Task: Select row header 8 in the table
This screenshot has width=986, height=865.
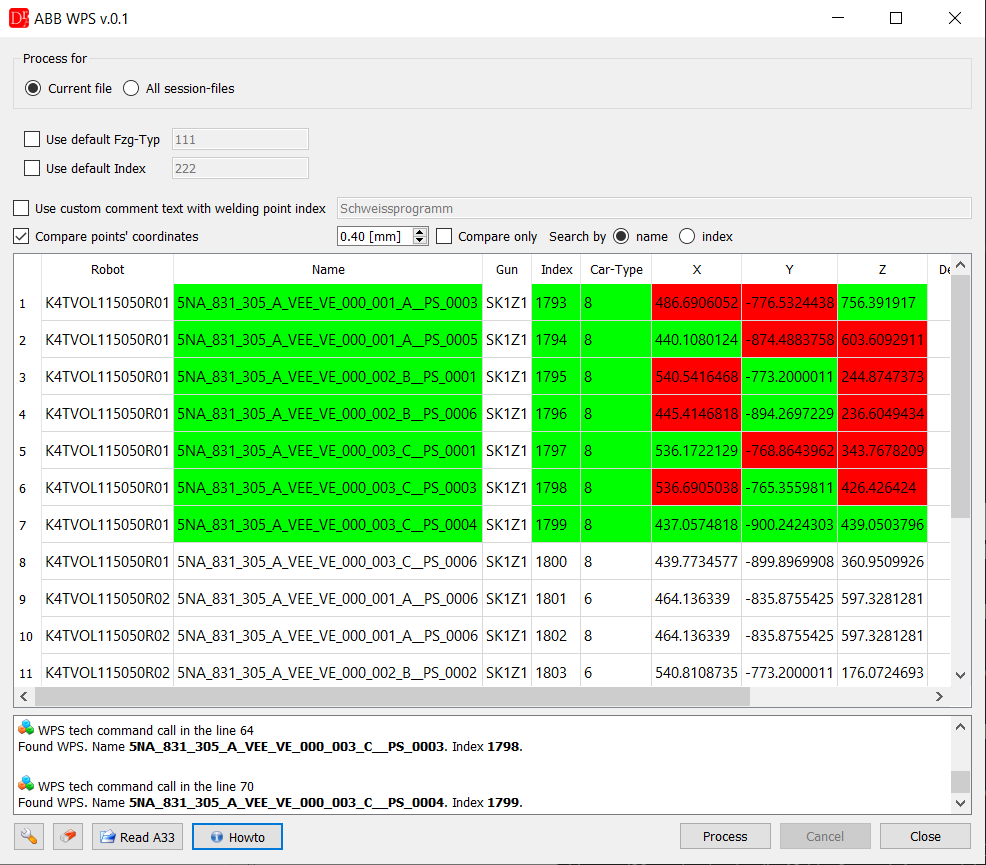Action: pyautogui.click(x=28, y=562)
